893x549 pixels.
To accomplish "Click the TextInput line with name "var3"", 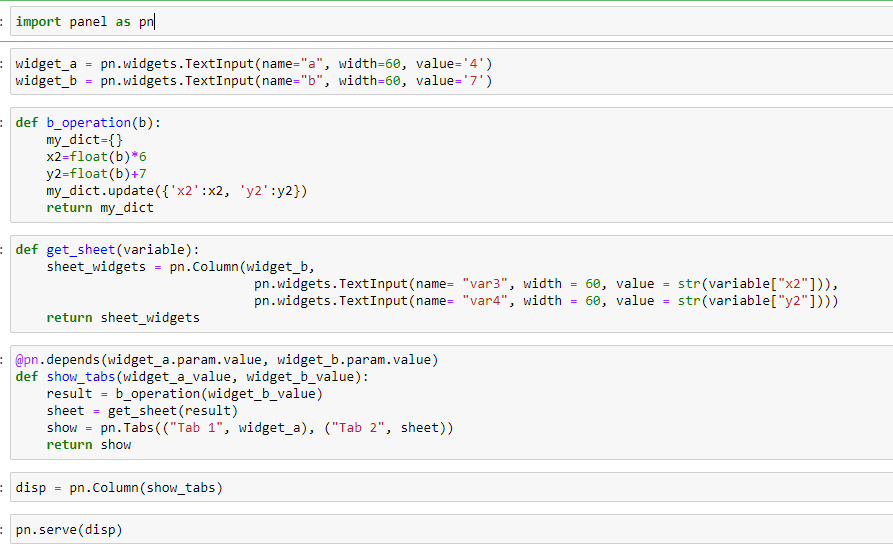I will [x=546, y=284].
